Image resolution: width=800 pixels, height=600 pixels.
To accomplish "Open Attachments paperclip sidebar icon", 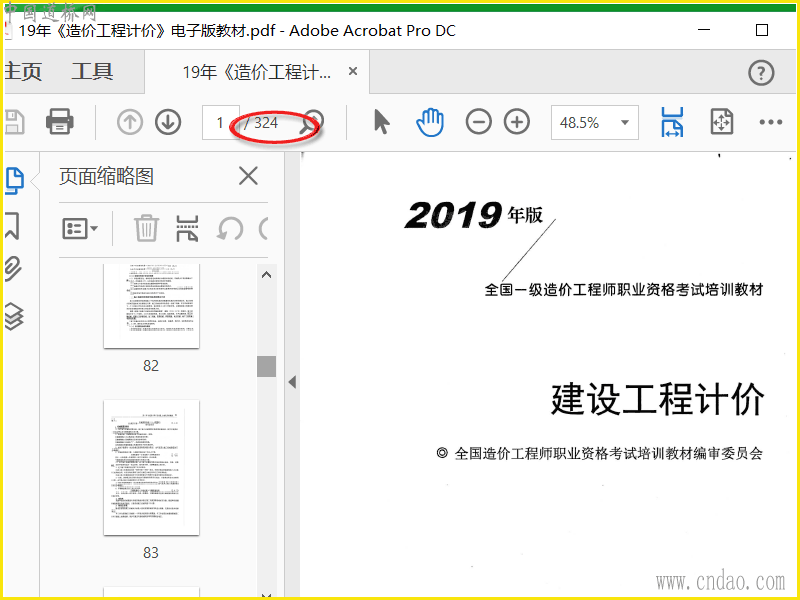I will click(14, 269).
